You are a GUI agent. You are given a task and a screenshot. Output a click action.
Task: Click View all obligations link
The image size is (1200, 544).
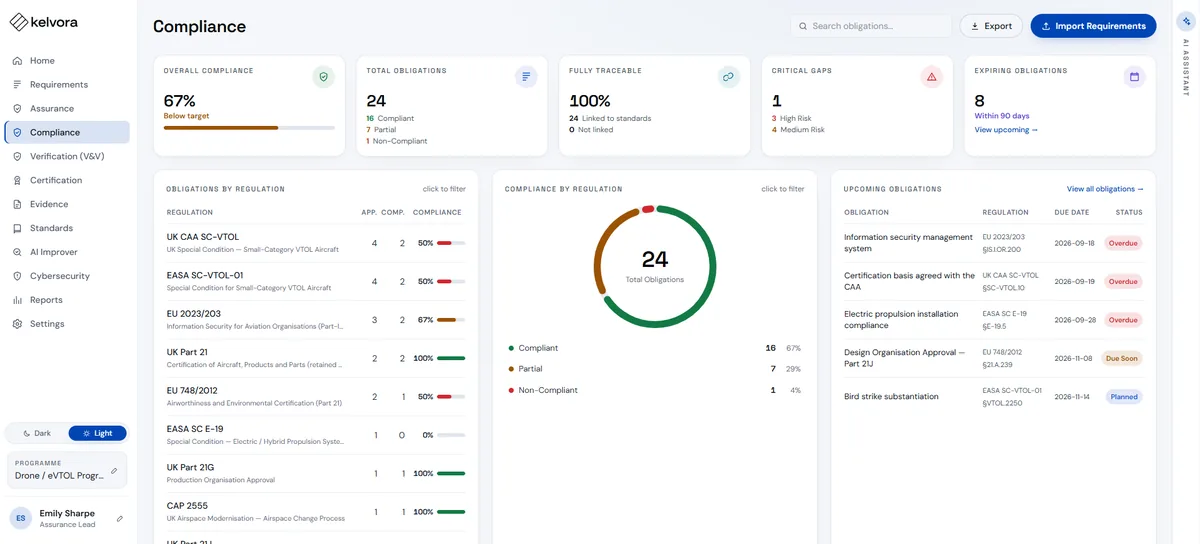click(1105, 189)
